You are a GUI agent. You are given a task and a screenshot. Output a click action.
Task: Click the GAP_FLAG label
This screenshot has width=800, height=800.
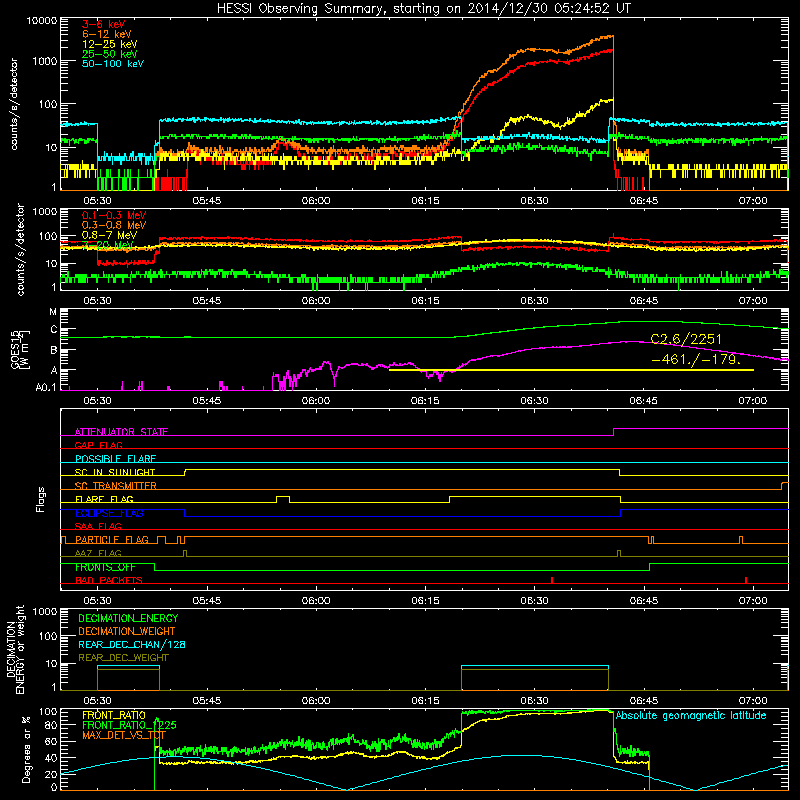point(98,445)
